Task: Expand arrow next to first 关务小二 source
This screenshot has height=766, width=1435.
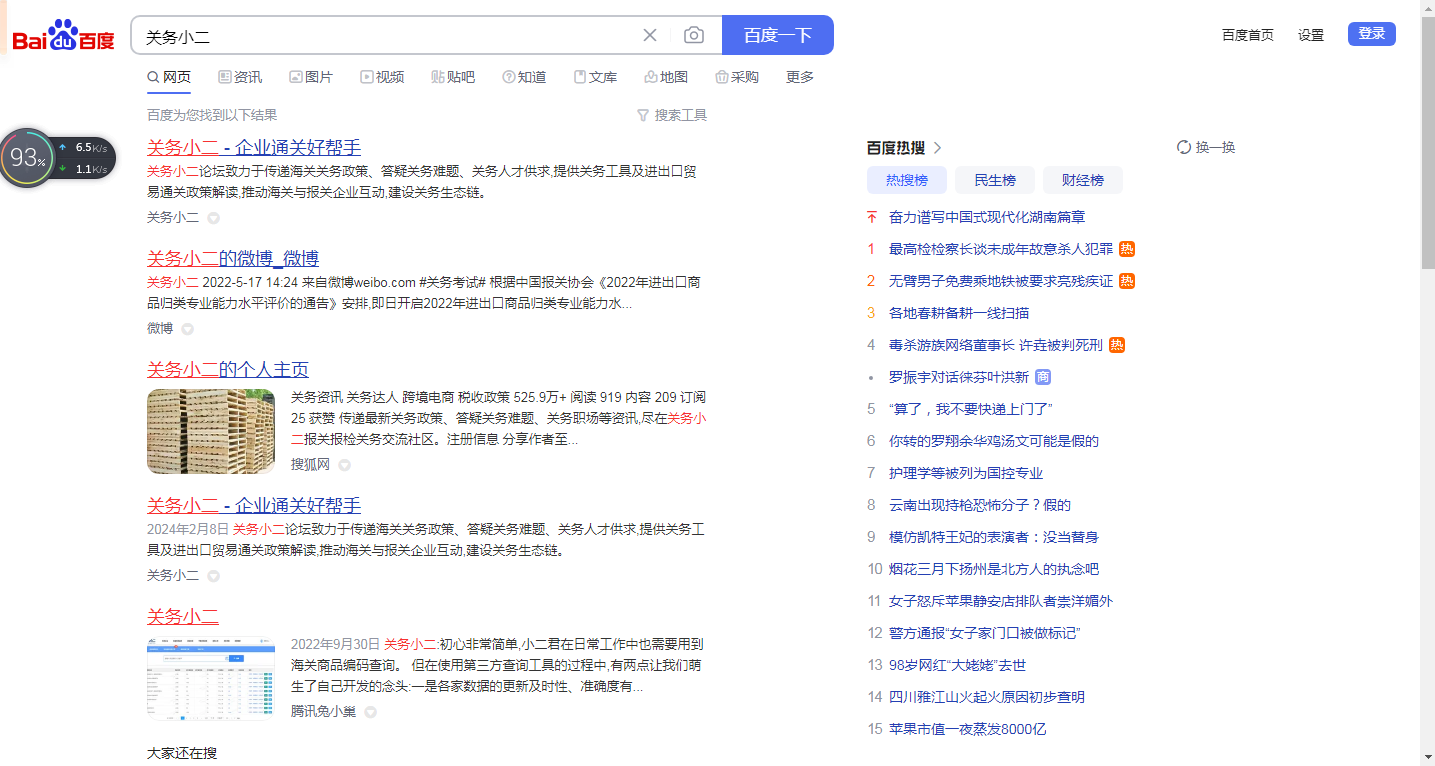Action: coord(213,218)
